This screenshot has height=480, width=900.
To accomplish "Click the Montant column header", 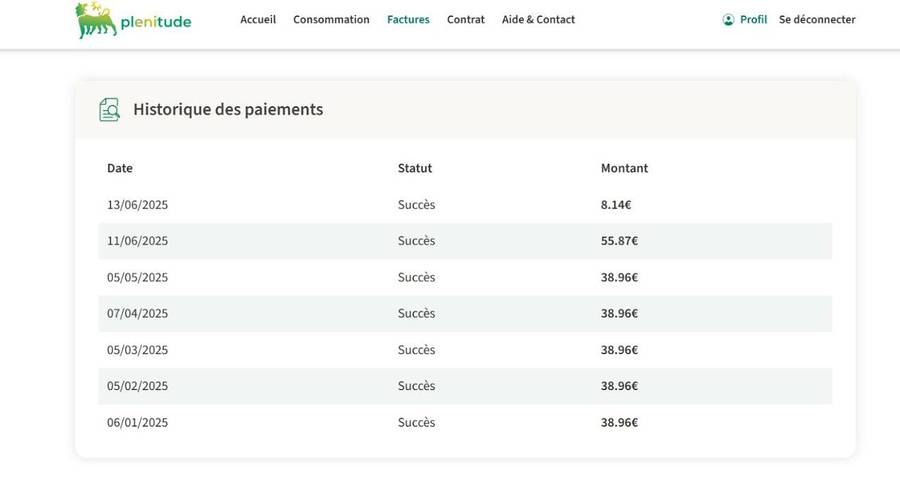I will (624, 168).
